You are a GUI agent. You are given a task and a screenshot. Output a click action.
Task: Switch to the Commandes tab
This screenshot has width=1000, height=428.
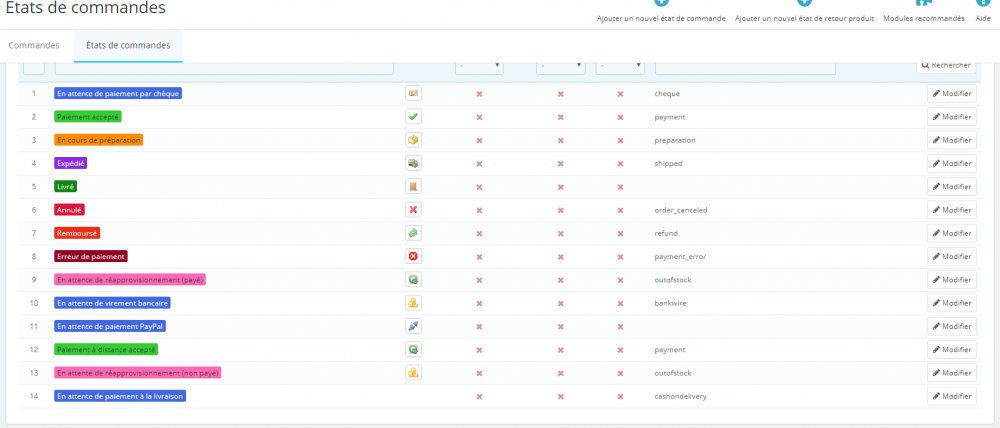click(x=34, y=46)
